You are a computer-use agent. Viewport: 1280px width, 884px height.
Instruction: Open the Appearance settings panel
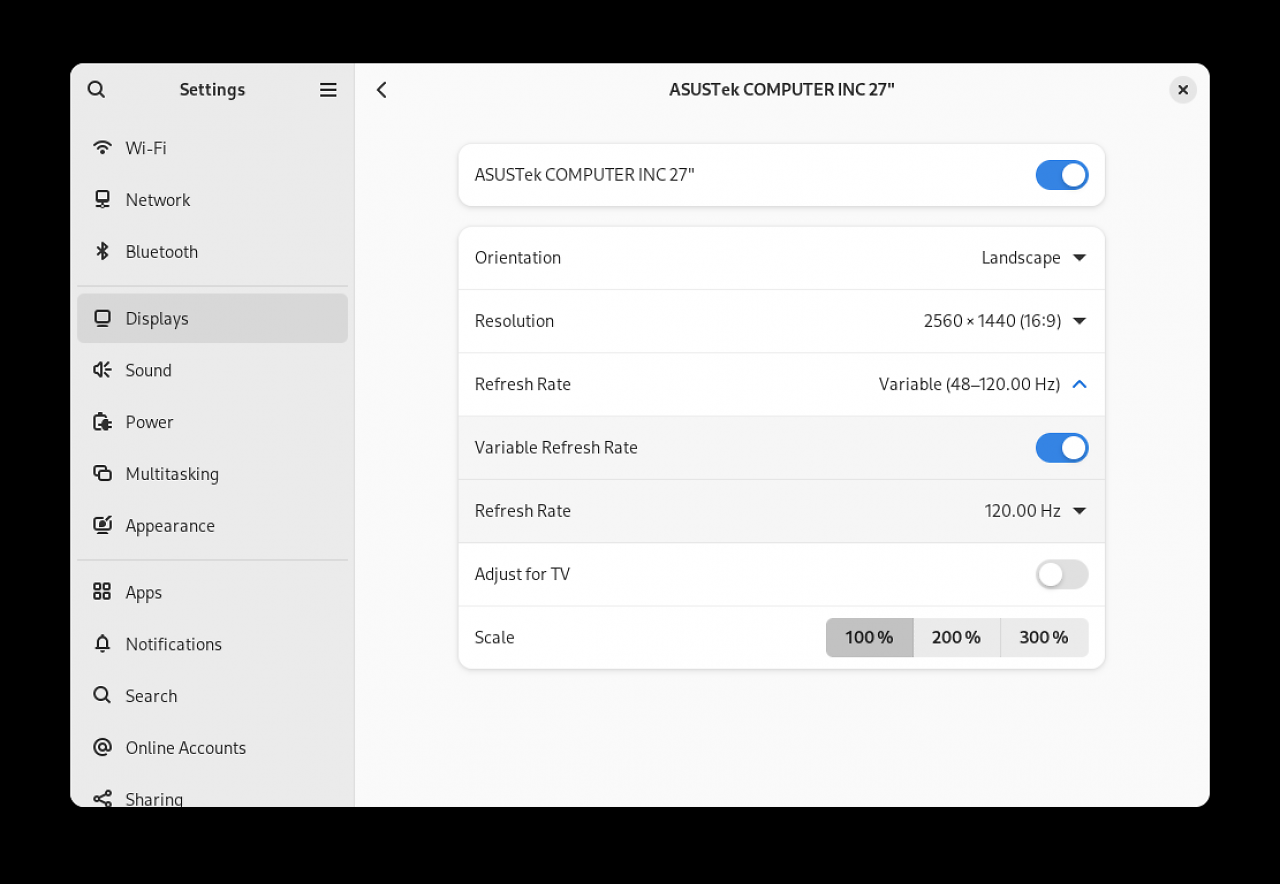point(212,526)
